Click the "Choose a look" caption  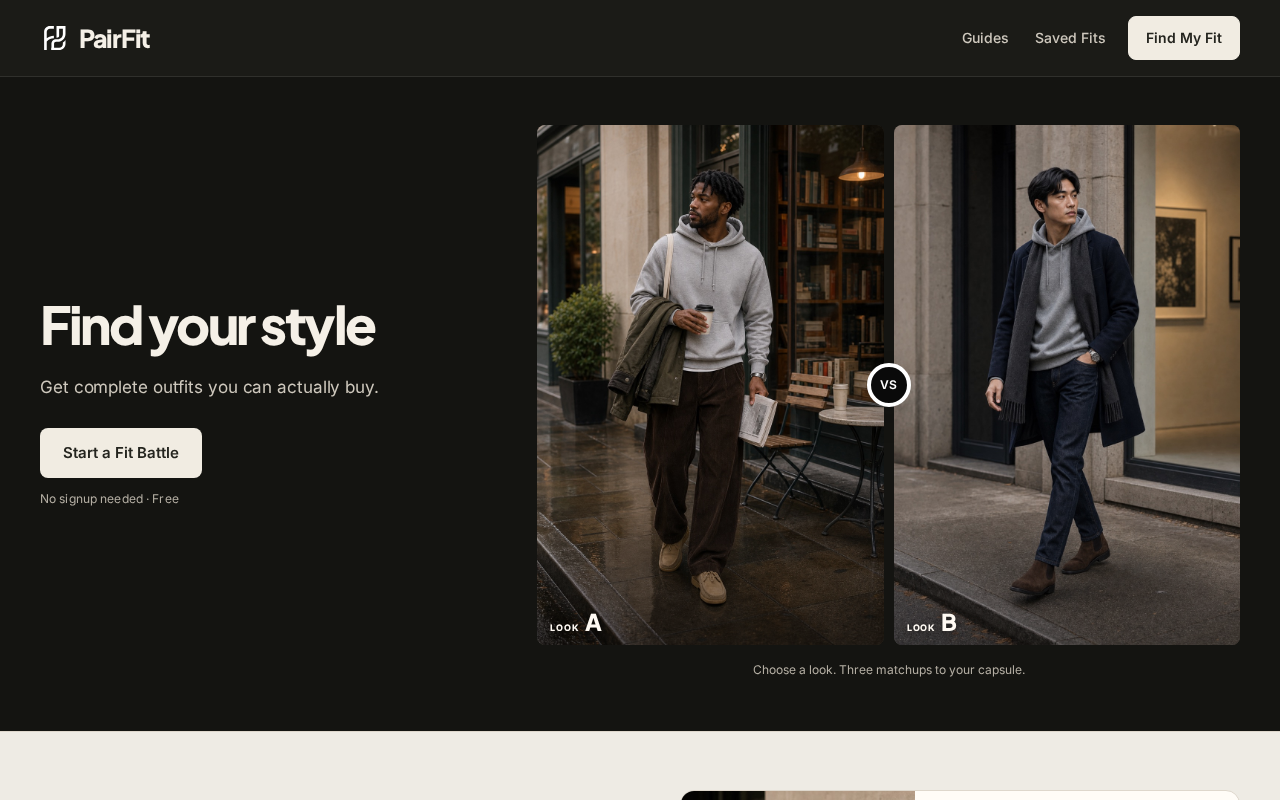coord(889,670)
